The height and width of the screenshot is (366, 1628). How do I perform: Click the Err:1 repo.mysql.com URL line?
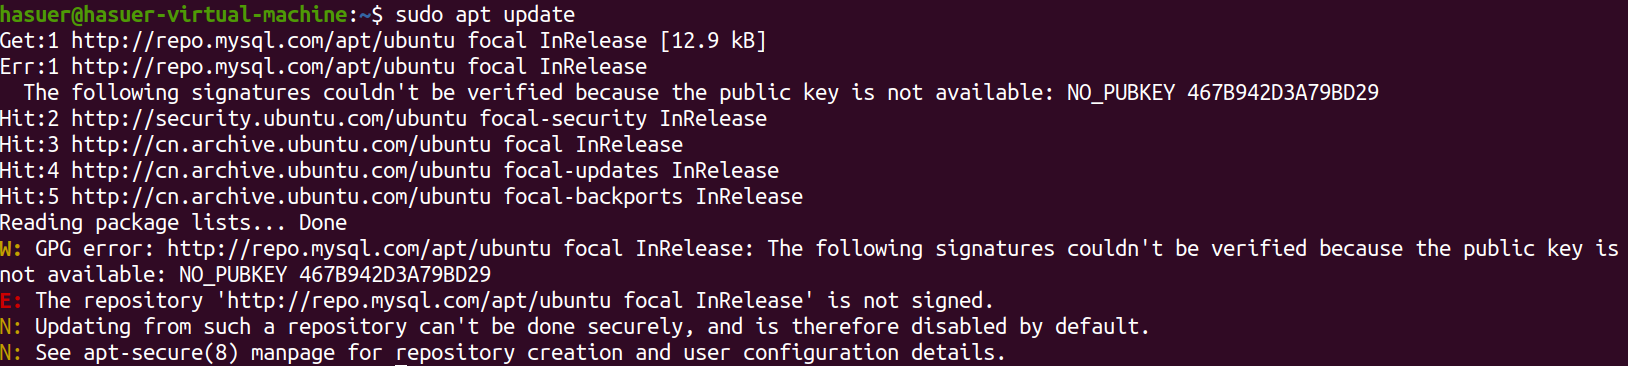[323, 67]
